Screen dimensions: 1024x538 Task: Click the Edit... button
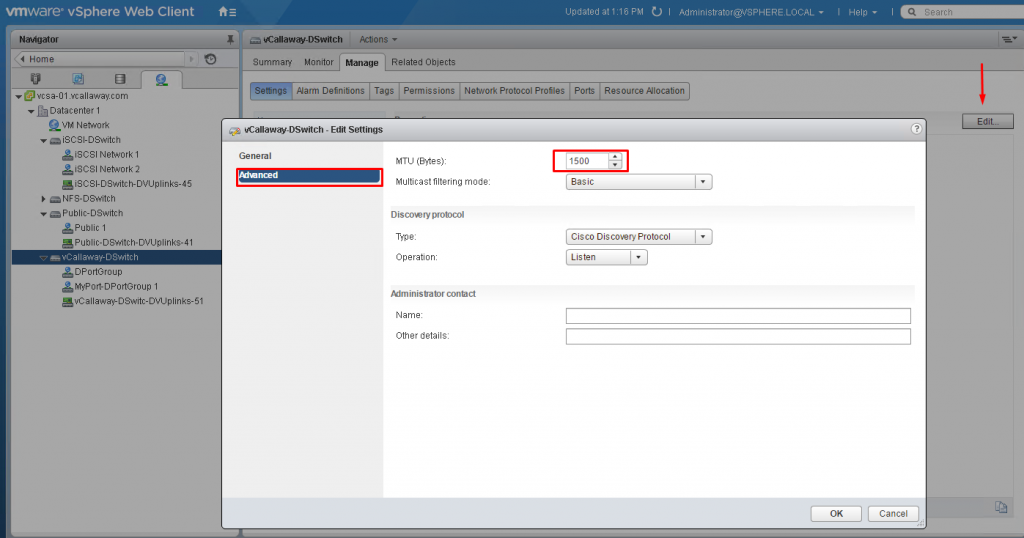pos(987,121)
